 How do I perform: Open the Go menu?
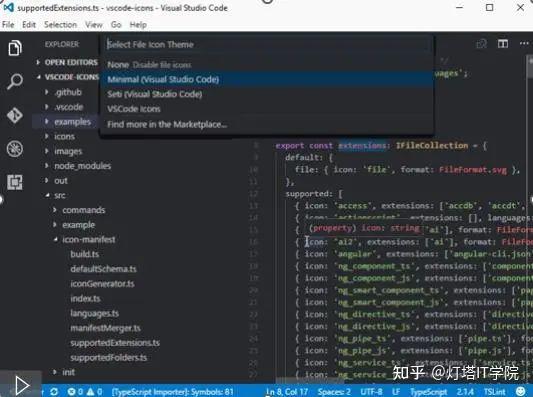pos(116,25)
